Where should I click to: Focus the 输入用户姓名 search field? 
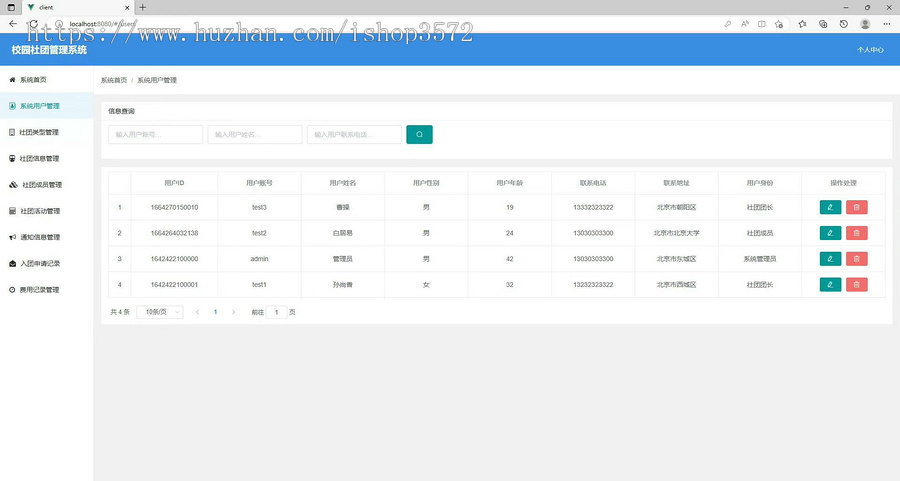coord(254,134)
